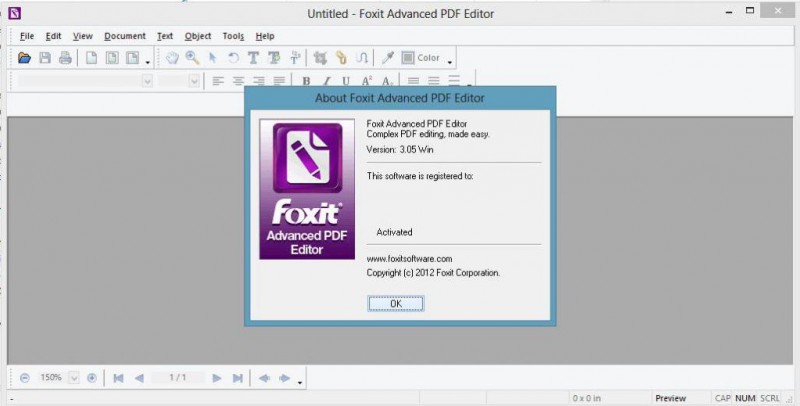Open the File menu
This screenshot has height=406, width=800.
[x=27, y=36]
